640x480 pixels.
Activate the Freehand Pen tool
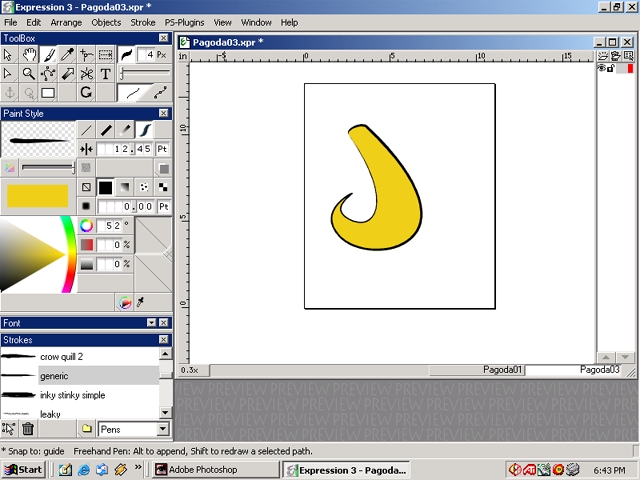point(48,54)
